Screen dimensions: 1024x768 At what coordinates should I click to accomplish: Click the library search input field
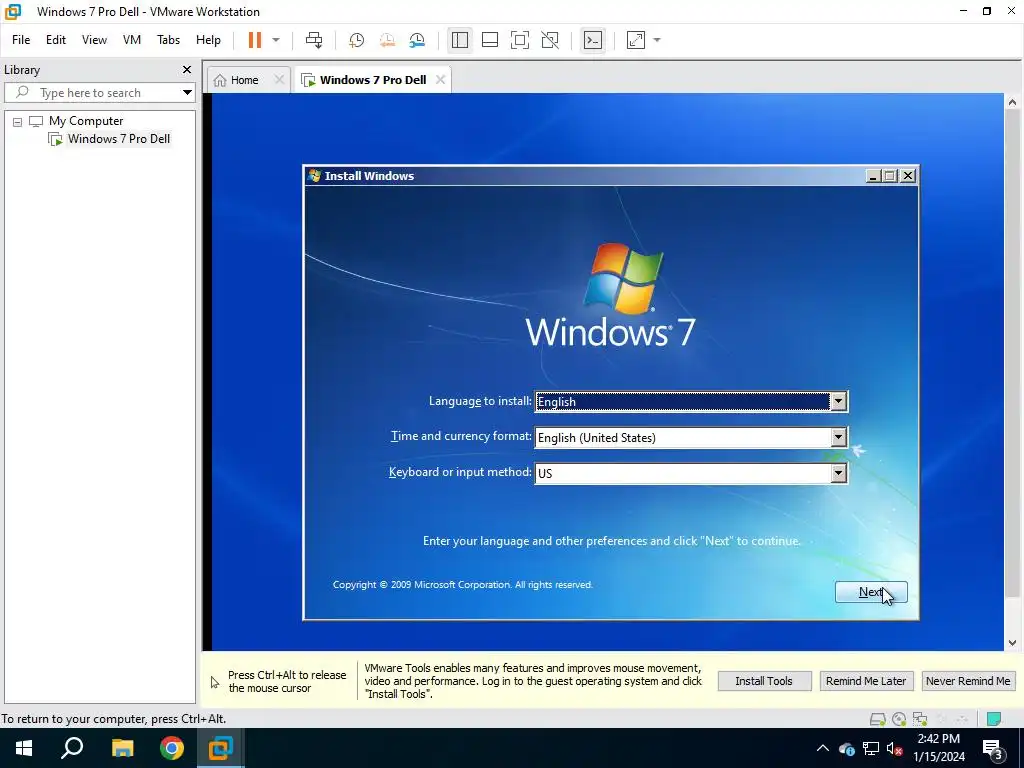click(91, 93)
